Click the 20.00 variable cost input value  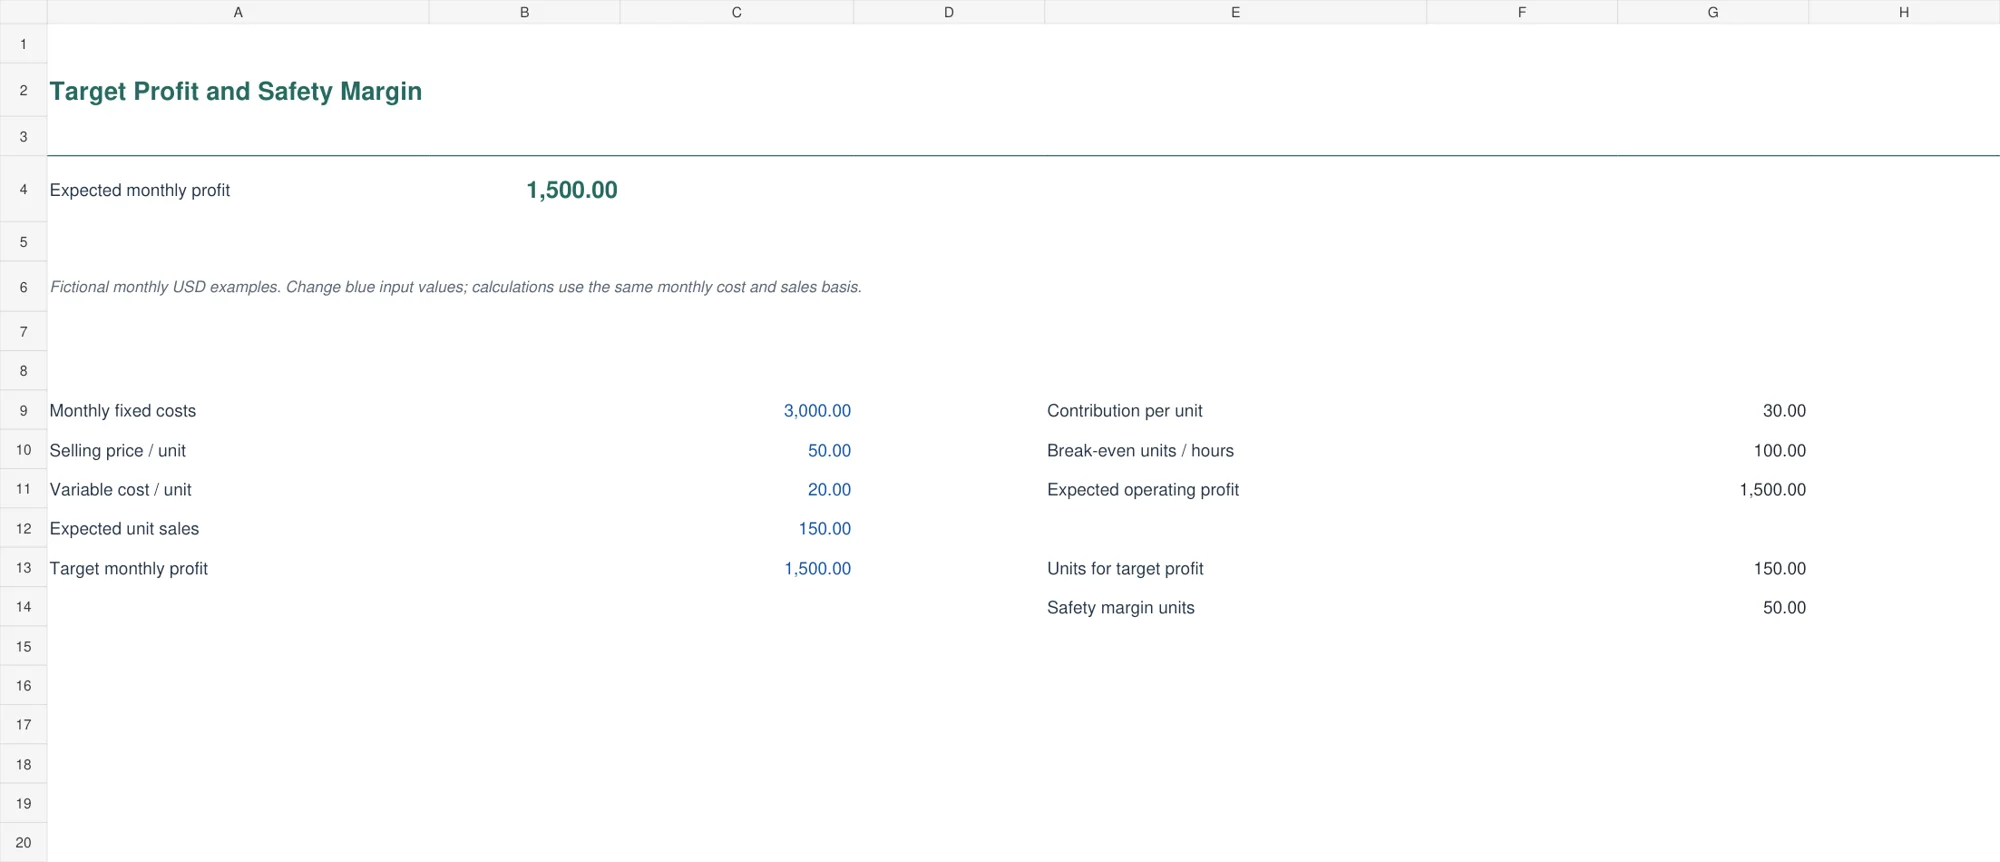(829, 490)
